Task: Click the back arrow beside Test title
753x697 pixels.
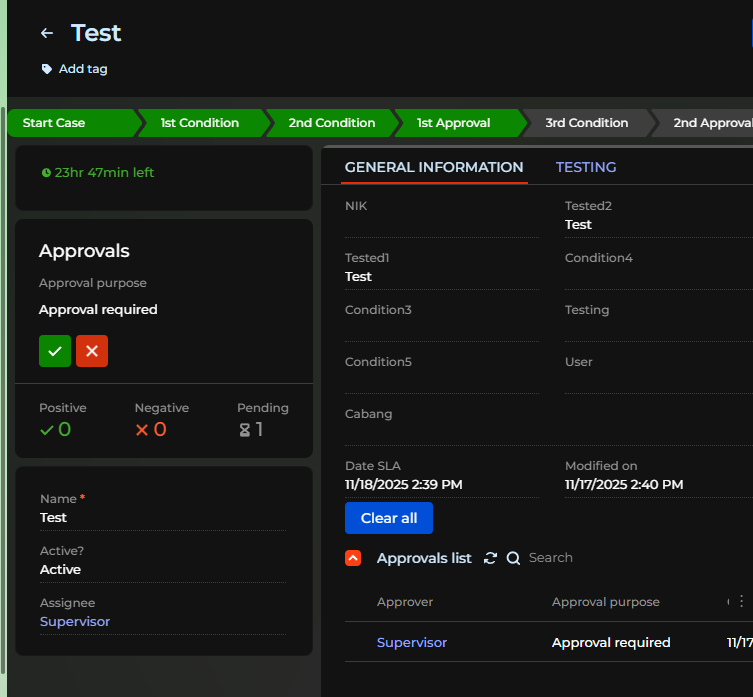Action: pos(46,33)
